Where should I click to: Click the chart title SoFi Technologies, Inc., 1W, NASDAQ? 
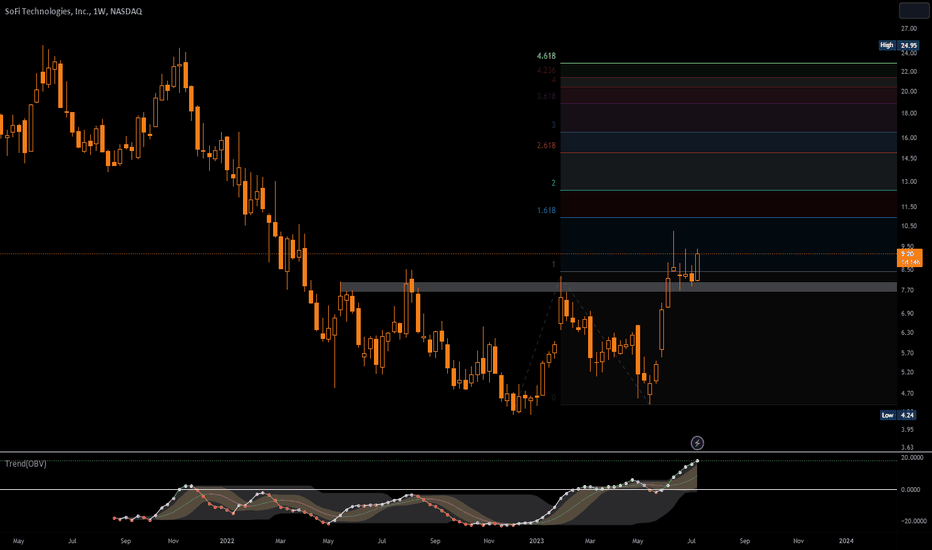(73, 11)
